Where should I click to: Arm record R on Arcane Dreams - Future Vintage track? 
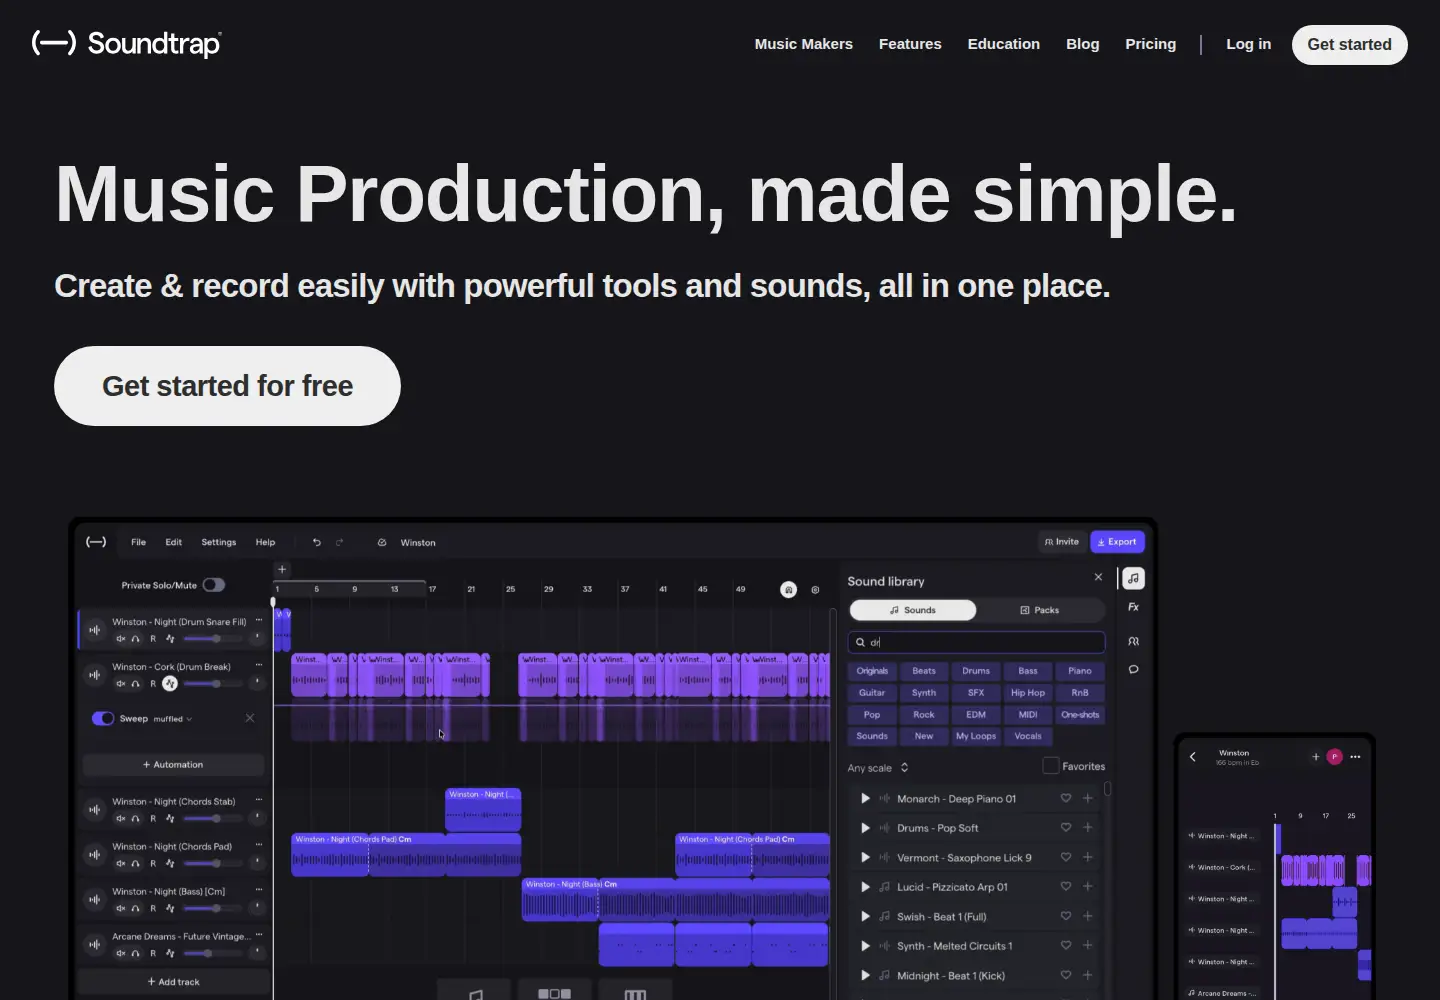(x=153, y=953)
